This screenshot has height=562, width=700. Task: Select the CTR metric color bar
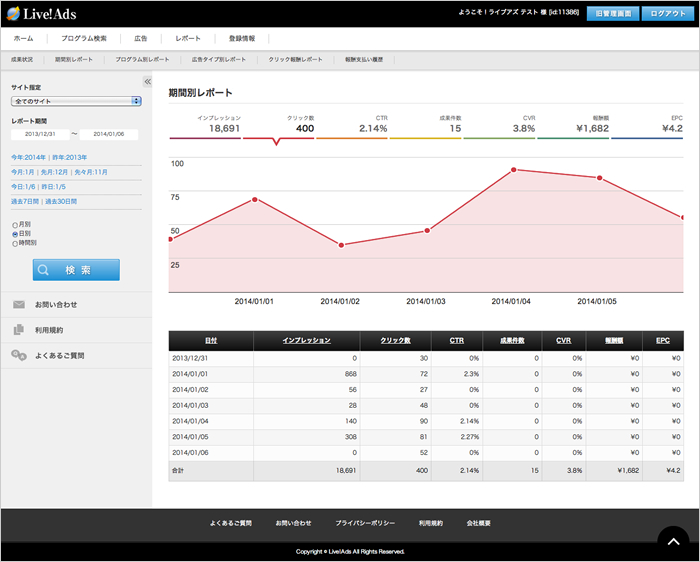coord(352,138)
